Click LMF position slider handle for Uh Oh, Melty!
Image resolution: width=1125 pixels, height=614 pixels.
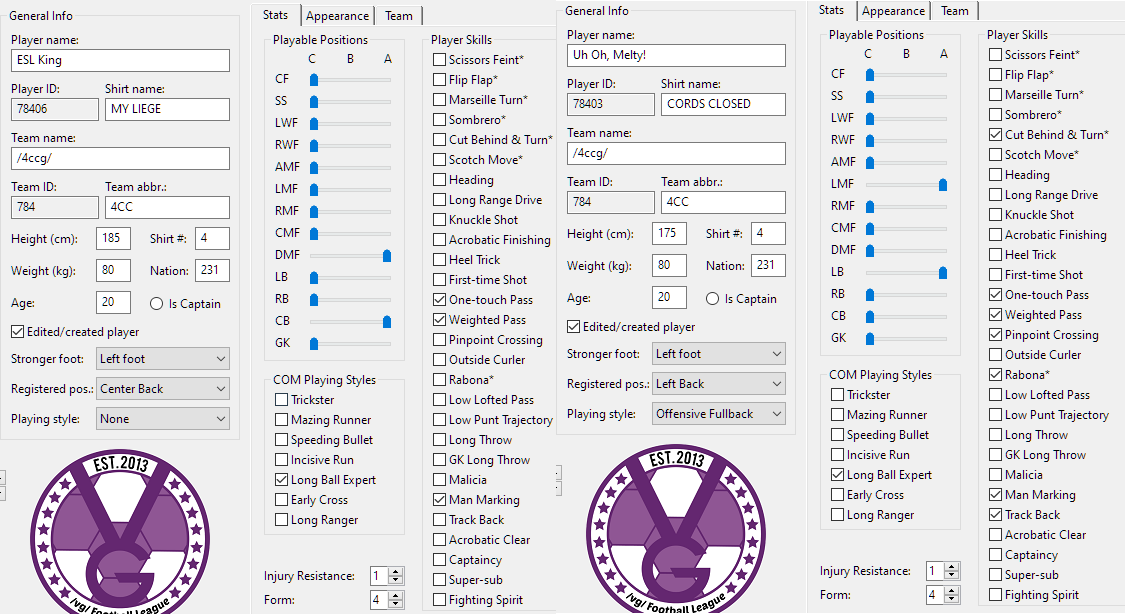(x=943, y=184)
